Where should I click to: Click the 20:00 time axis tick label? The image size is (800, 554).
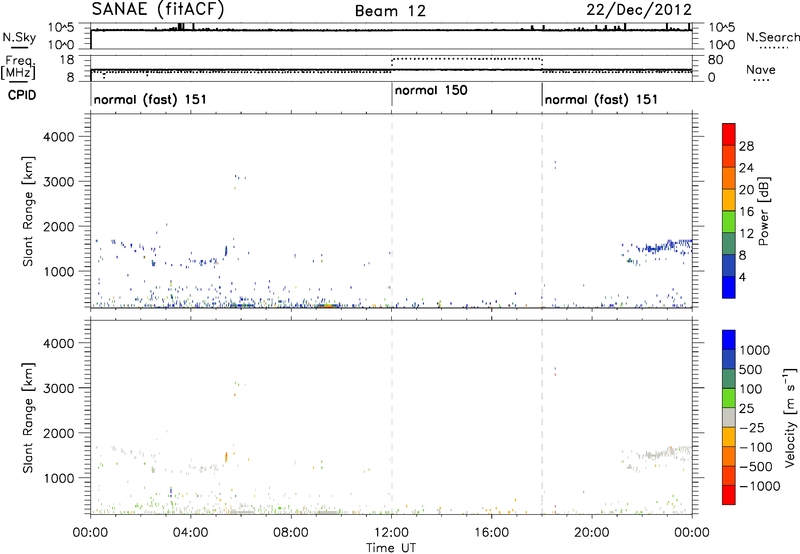coord(592,533)
